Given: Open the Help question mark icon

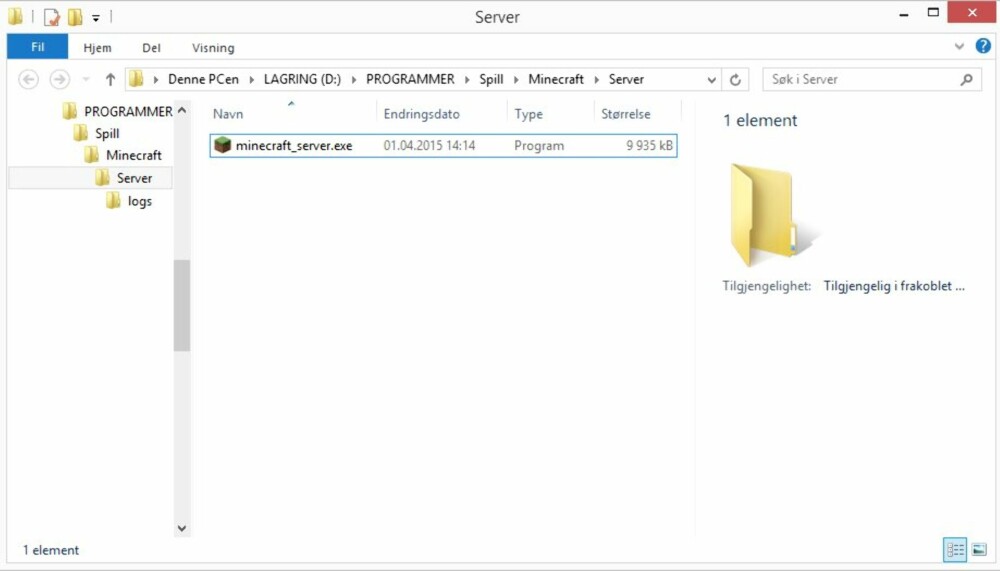Looking at the screenshot, I should pyautogui.click(x=983, y=46).
